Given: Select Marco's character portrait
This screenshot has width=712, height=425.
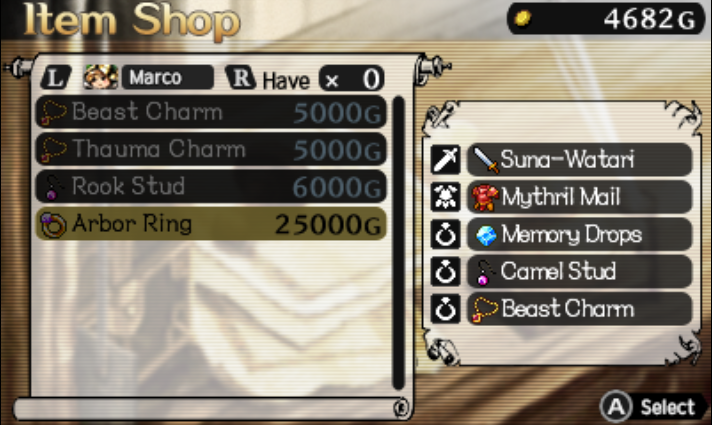Looking at the screenshot, I should point(101,77).
